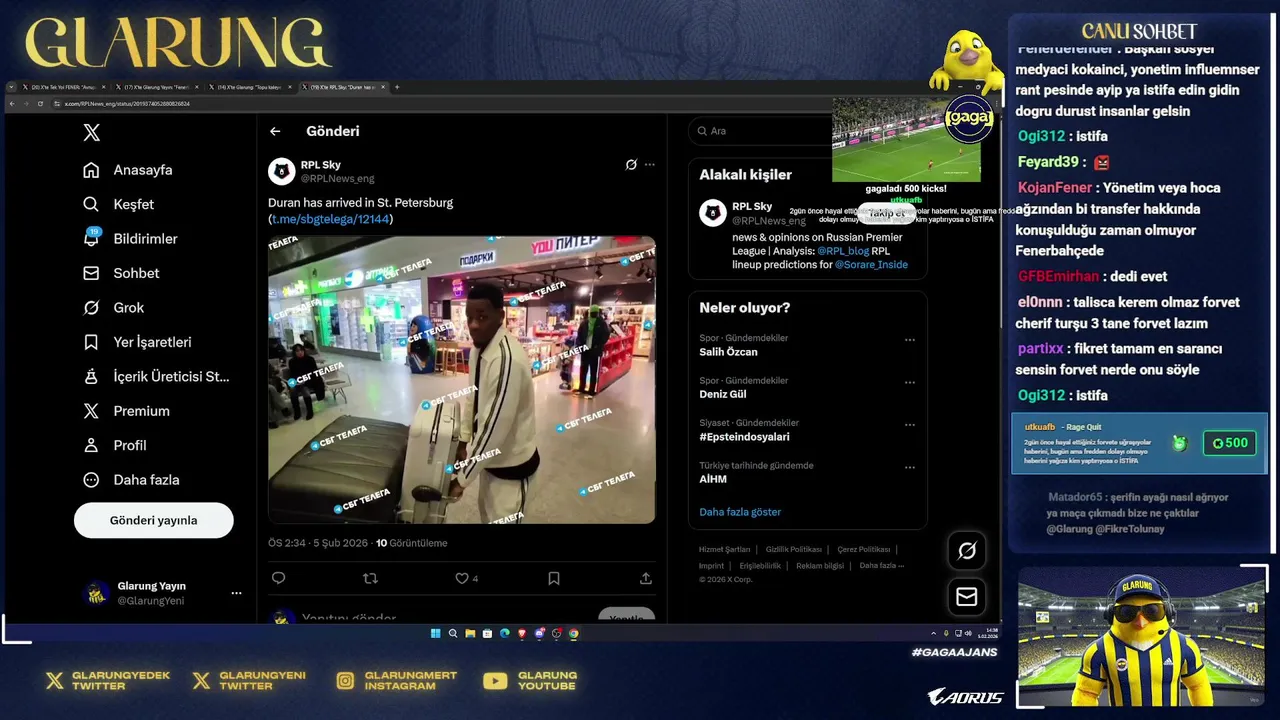This screenshot has width=1280, height=720.
Task: Open RPL Sky profile avatar on post
Action: coord(281,171)
